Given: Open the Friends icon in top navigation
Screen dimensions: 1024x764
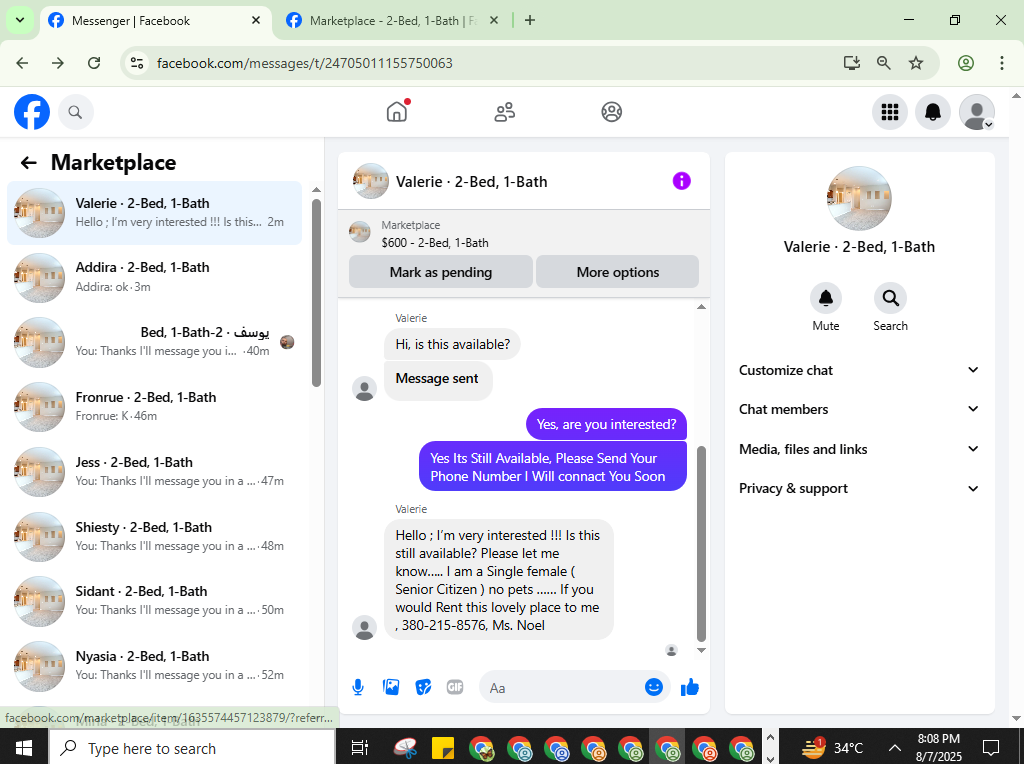Looking at the screenshot, I should (x=504, y=112).
